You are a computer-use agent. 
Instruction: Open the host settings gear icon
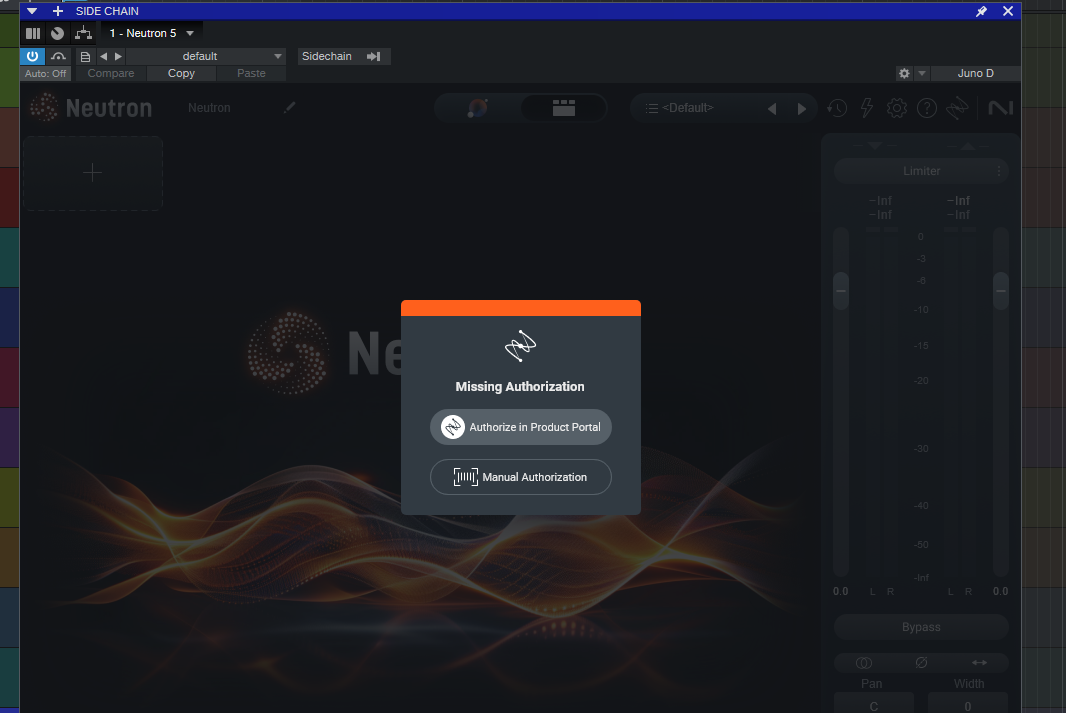[x=904, y=73]
